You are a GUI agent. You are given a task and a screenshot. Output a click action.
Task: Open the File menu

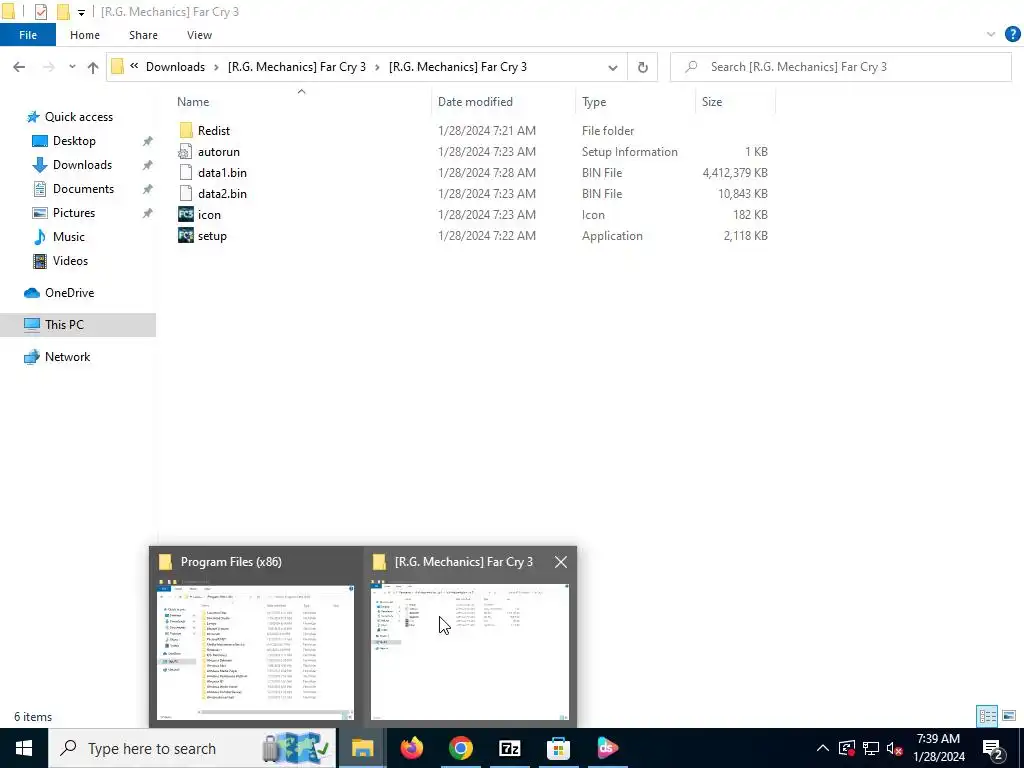tap(28, 35)
